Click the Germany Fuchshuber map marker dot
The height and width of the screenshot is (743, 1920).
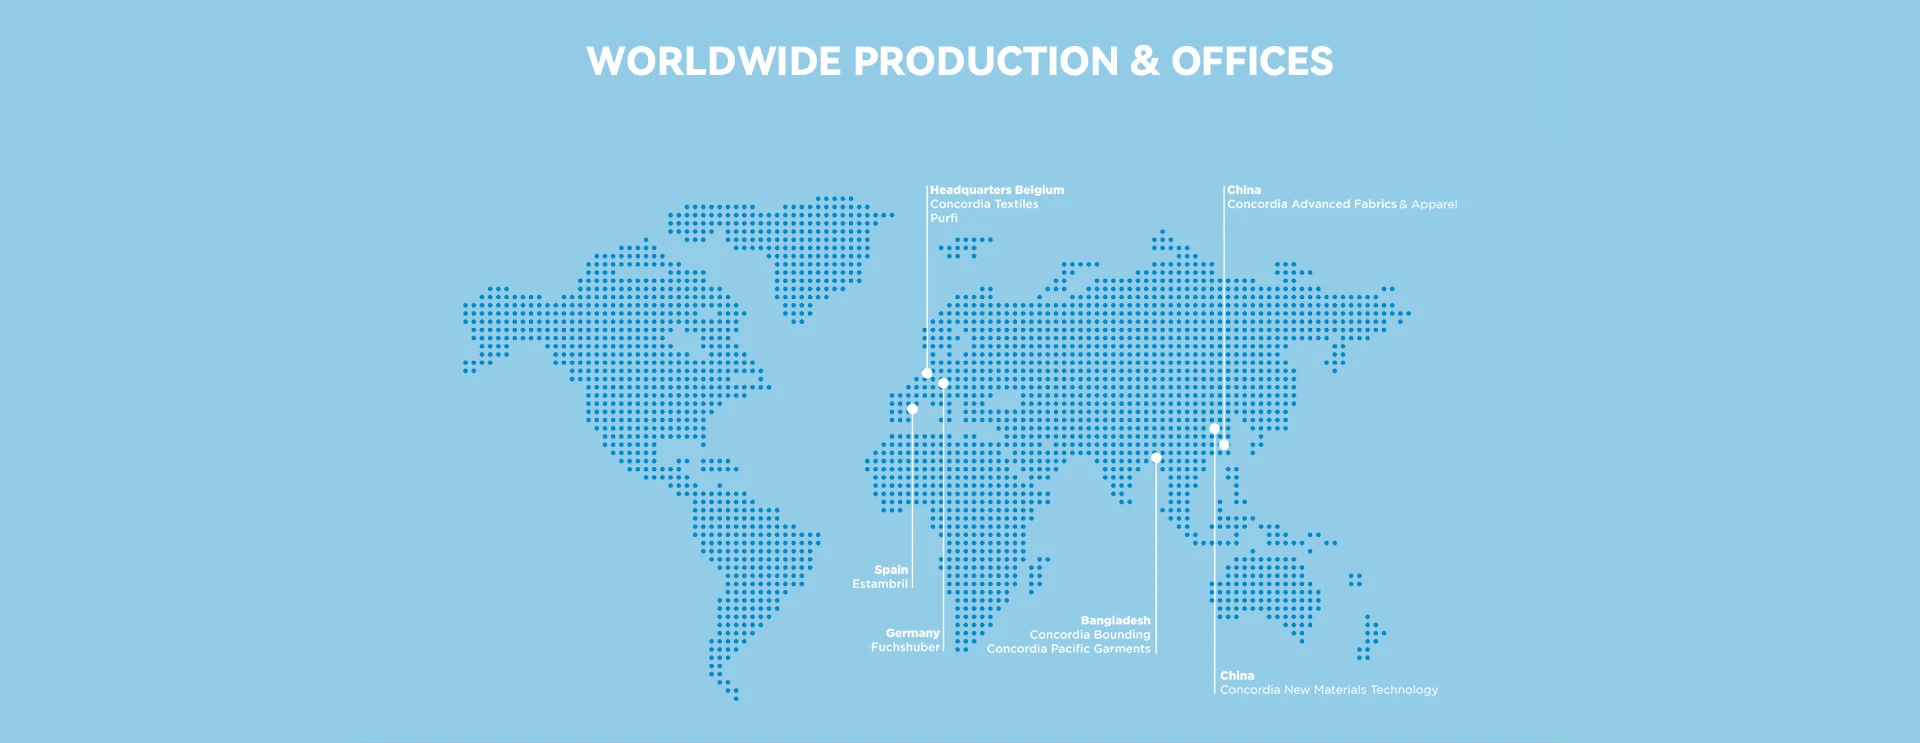click(943, 383)
